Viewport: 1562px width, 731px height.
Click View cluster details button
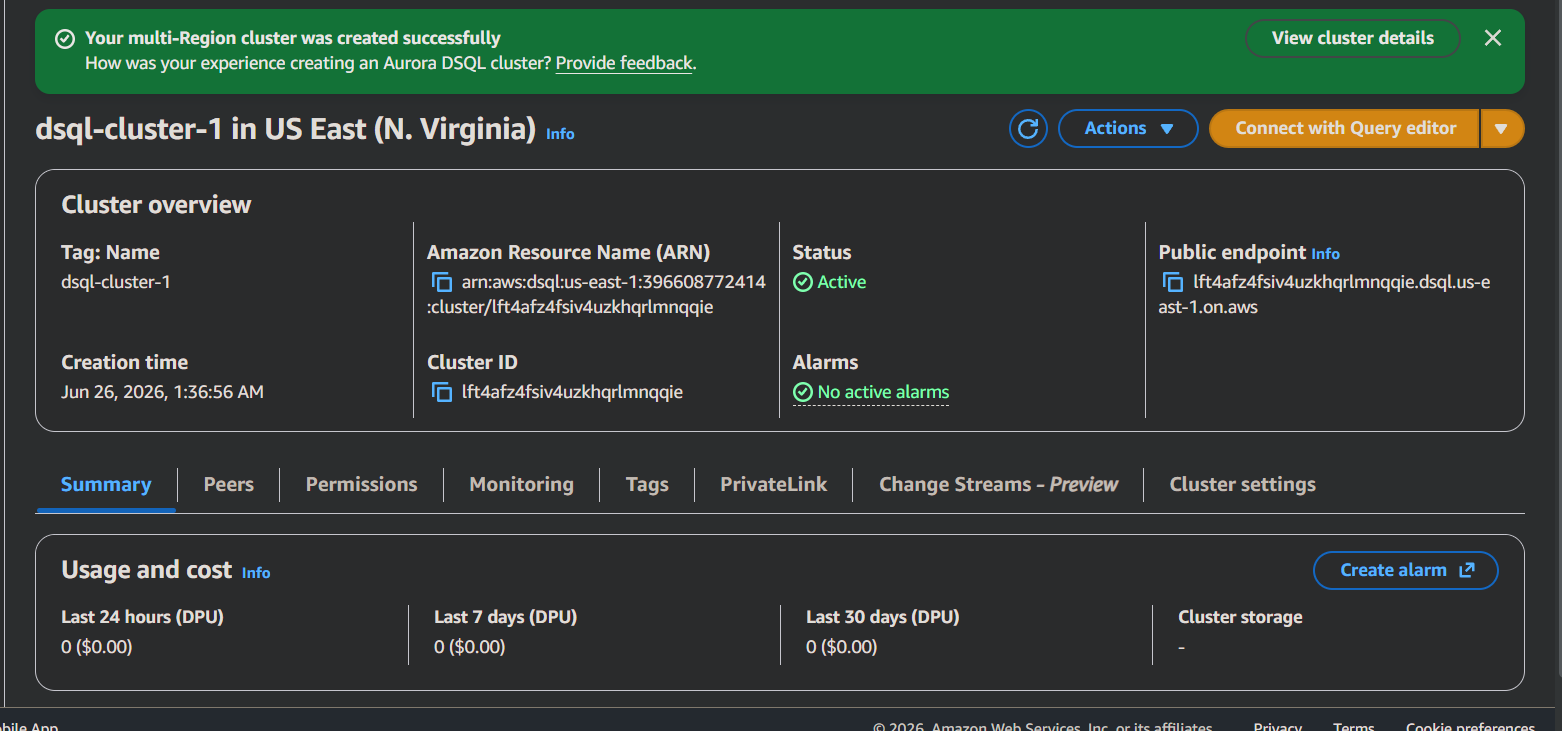tap(1352, 38)
